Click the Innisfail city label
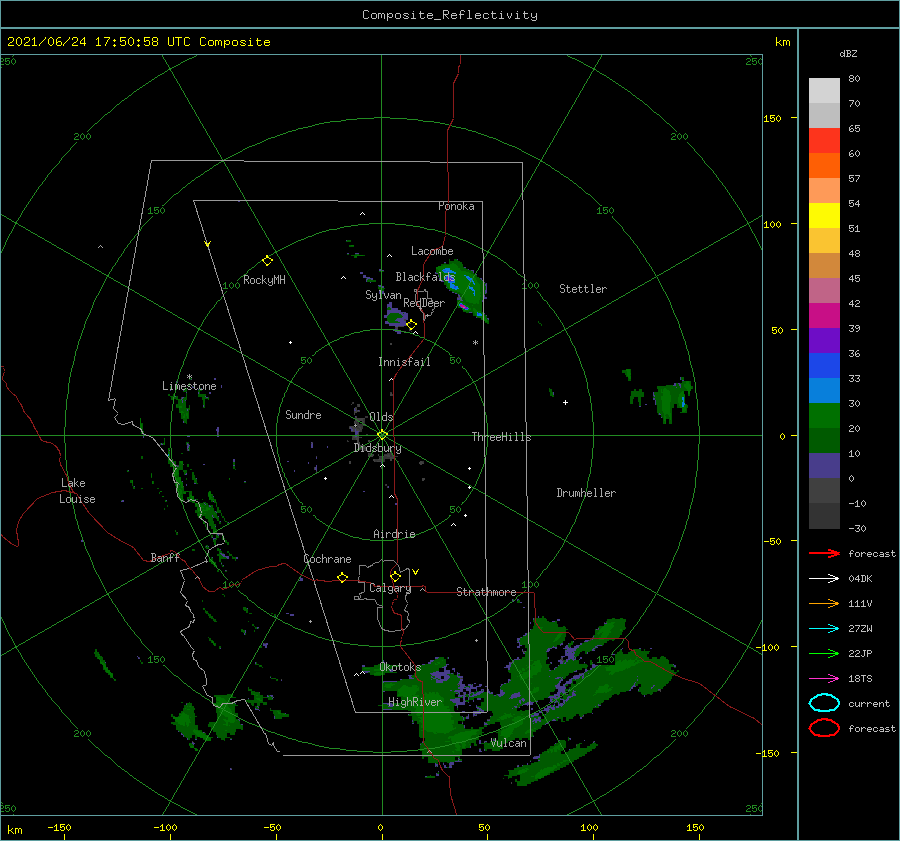 [404, 362]
